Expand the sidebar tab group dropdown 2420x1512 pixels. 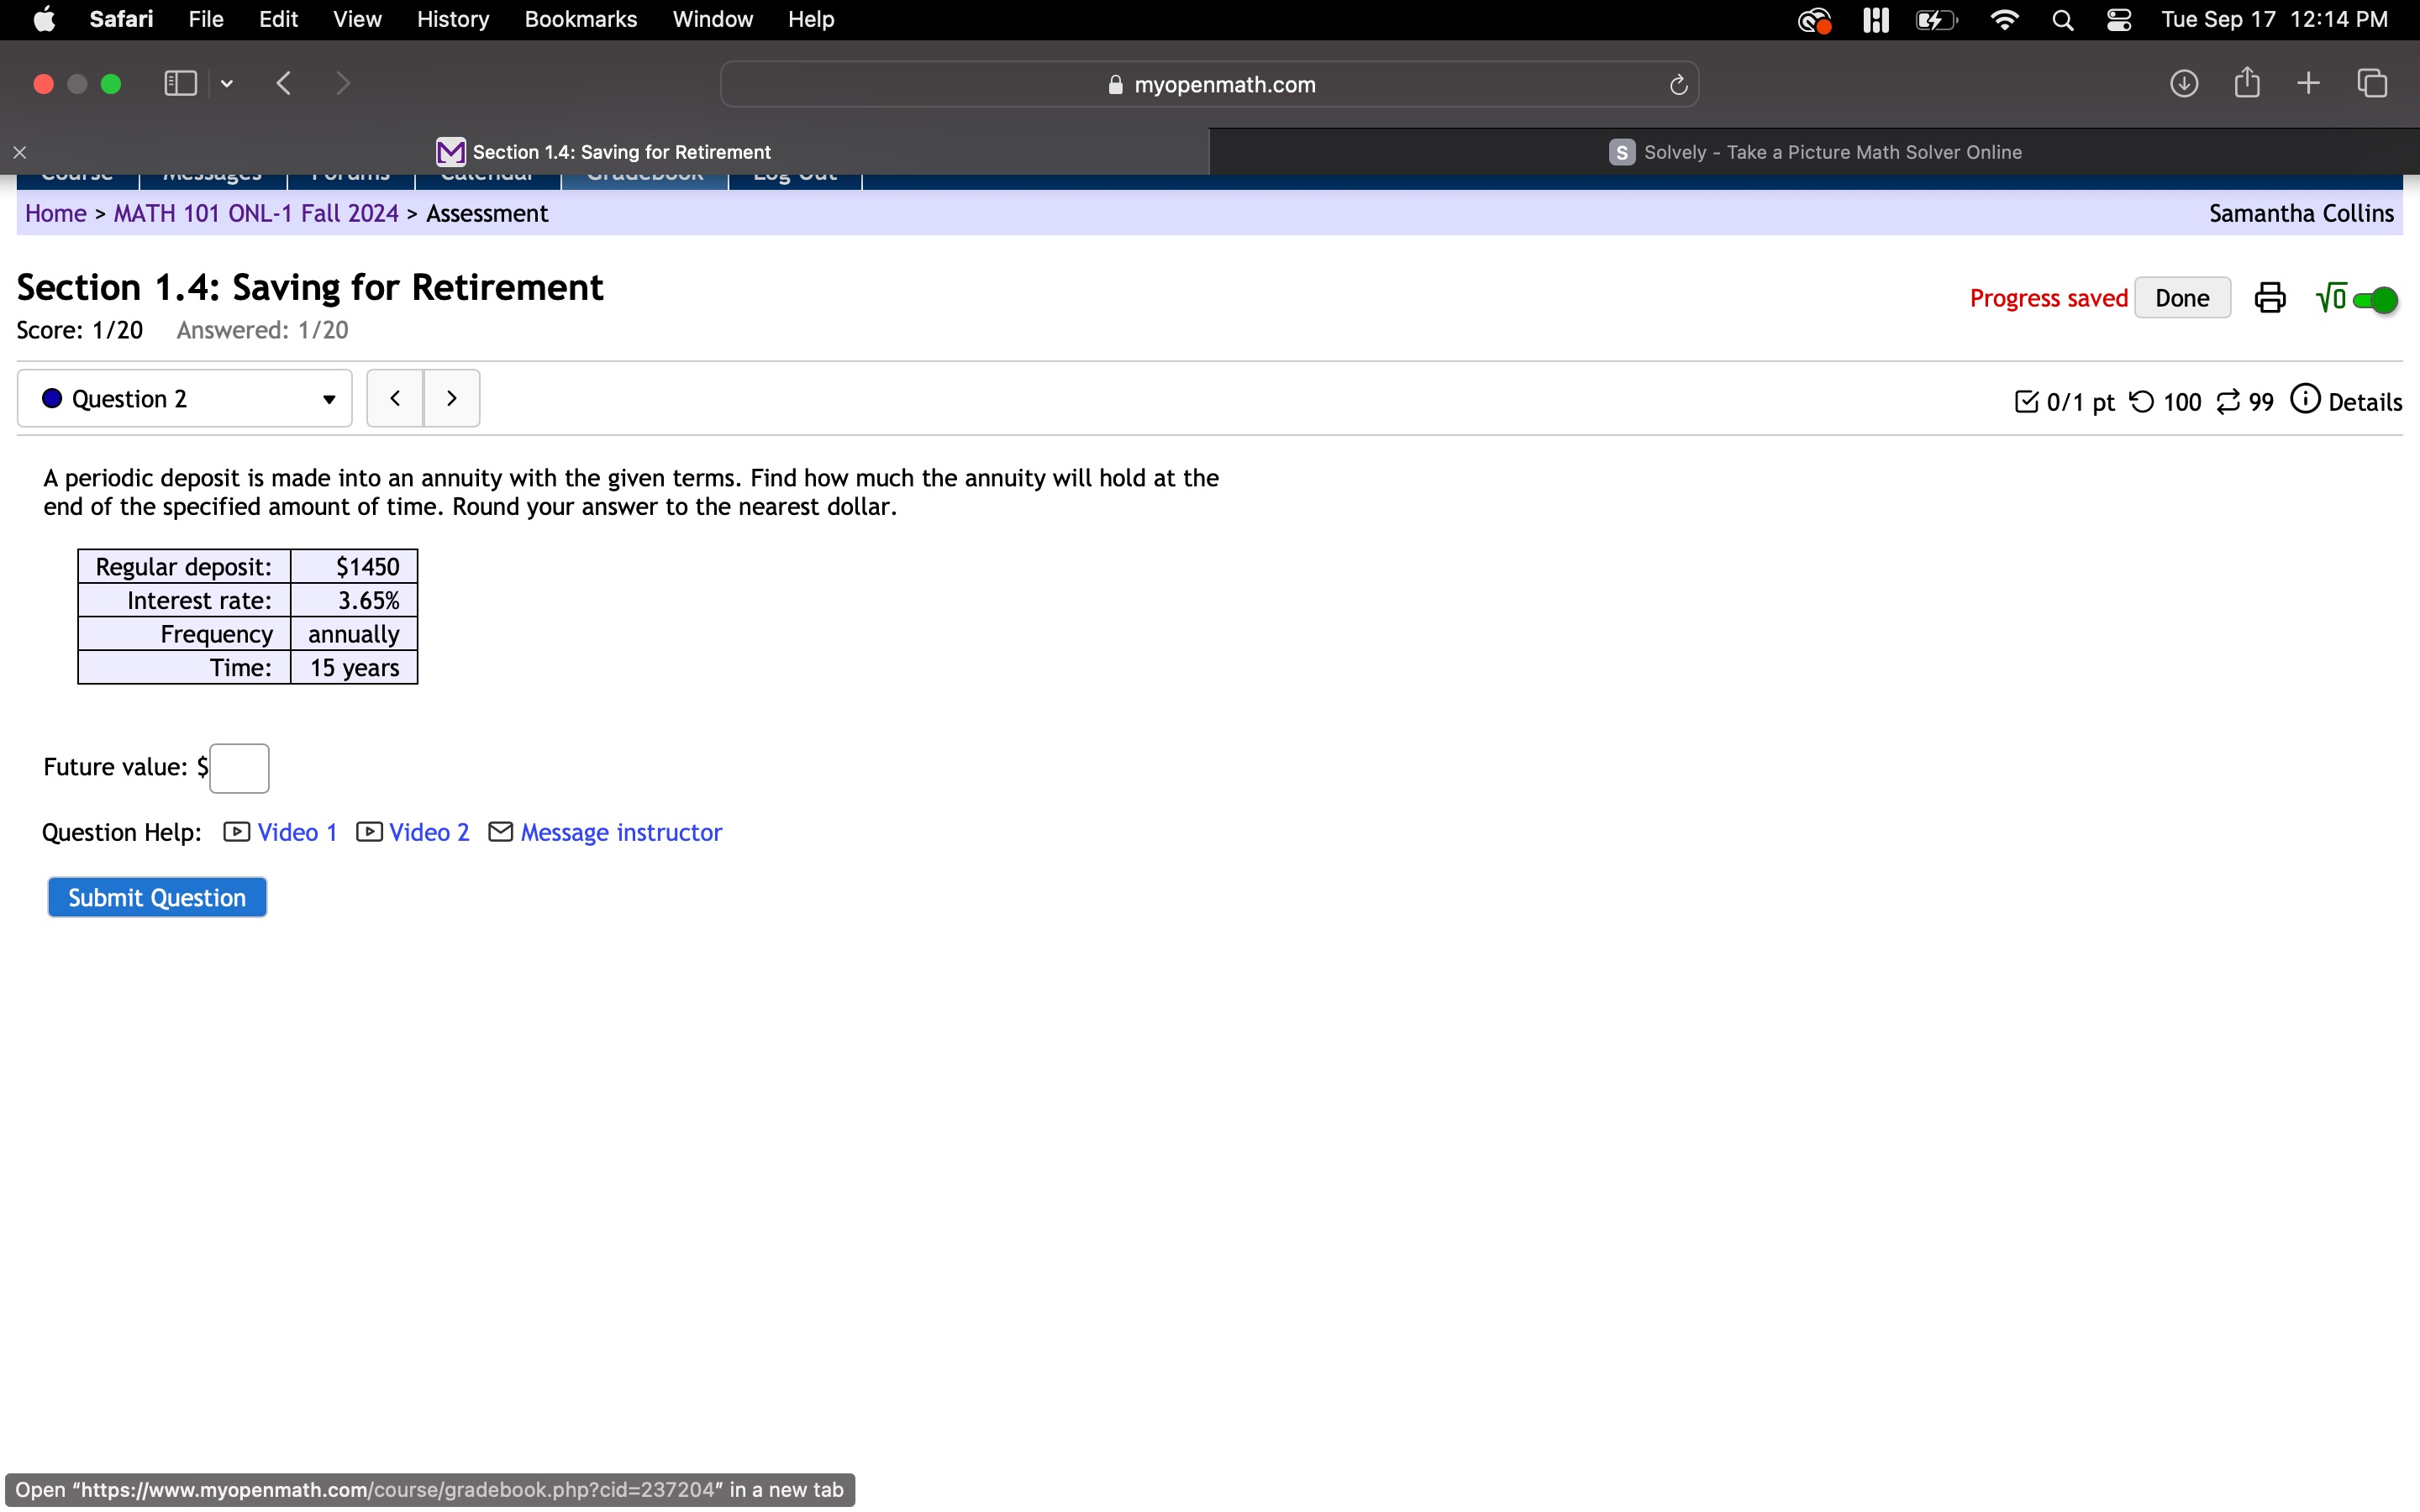tap(227, 84)
